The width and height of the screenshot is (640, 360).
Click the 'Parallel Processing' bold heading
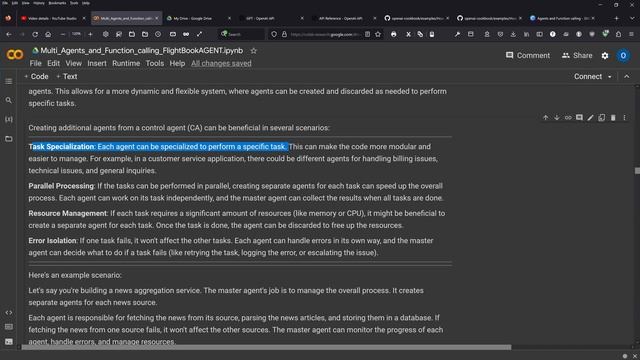pyautogui.click(x=61, y=186)
